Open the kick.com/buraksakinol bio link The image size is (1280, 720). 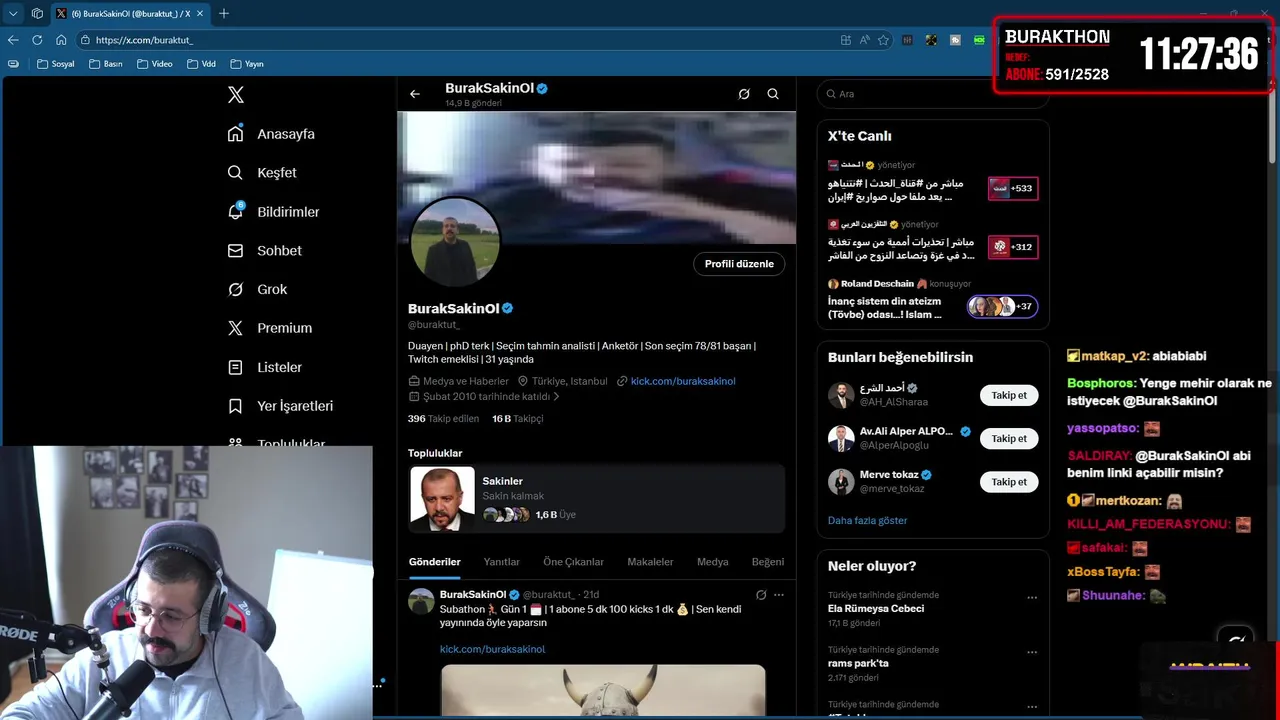click(683, 381)
